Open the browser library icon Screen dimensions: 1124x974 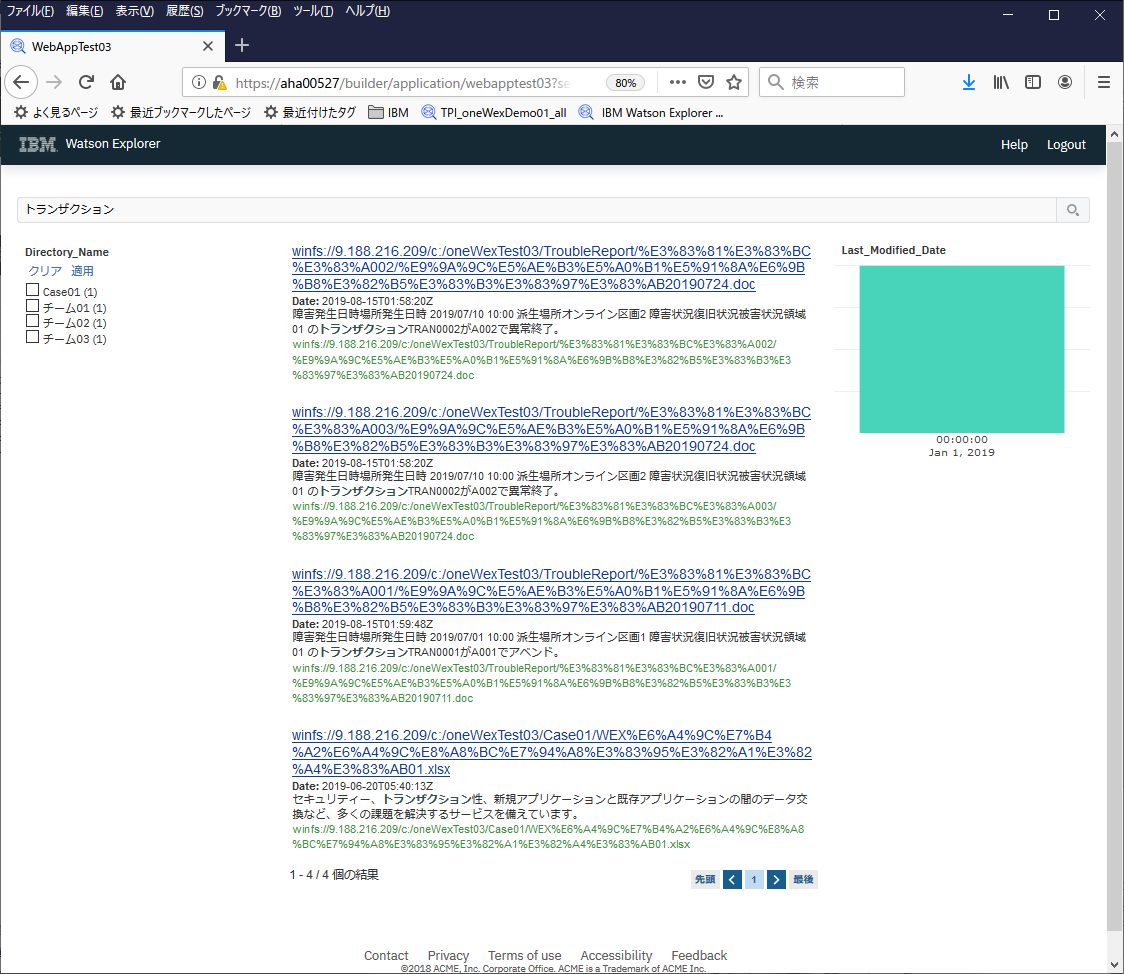pyautogui.click(x=1001, y=82)
